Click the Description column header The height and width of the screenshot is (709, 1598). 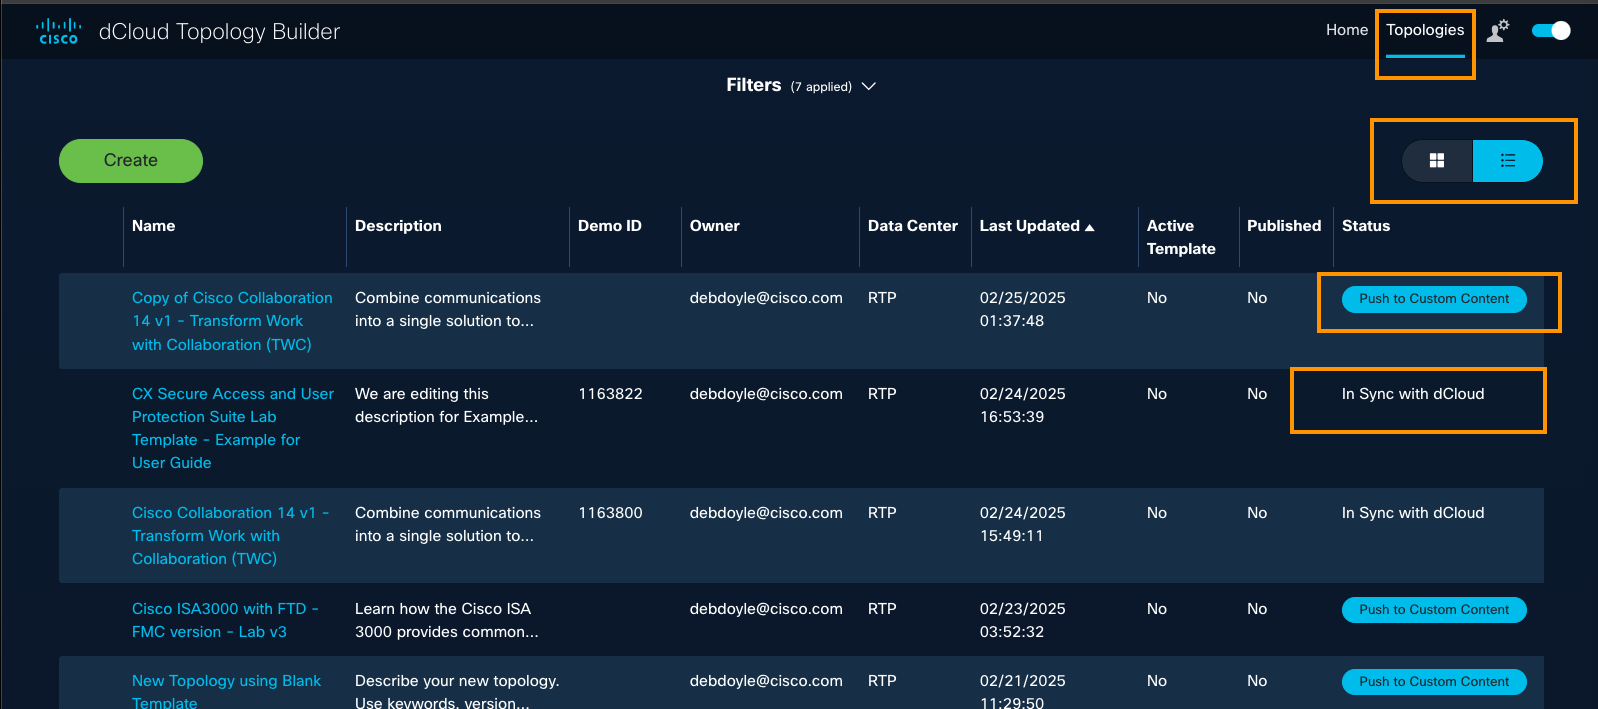pos(398,226)
